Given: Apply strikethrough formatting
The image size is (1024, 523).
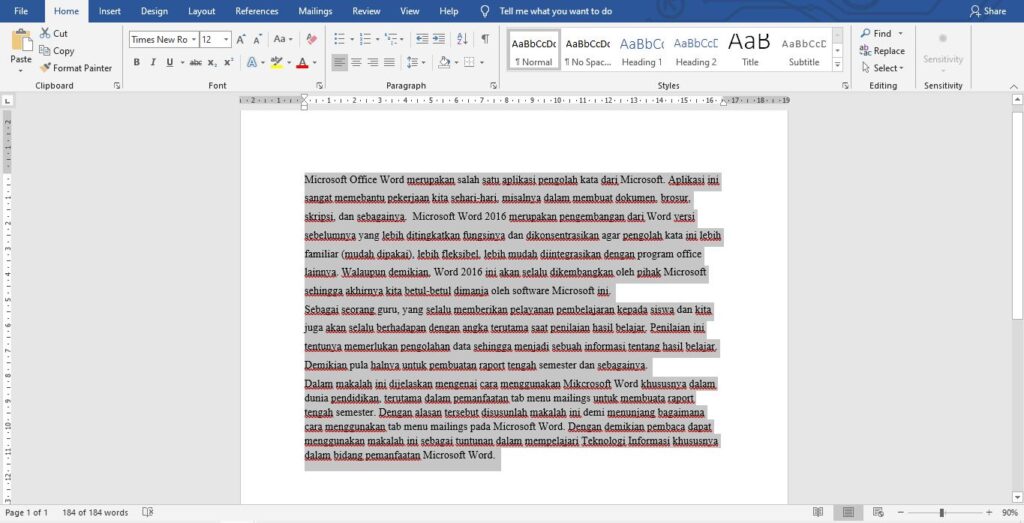Looking at the screenshot, I should tap(195, 63).
